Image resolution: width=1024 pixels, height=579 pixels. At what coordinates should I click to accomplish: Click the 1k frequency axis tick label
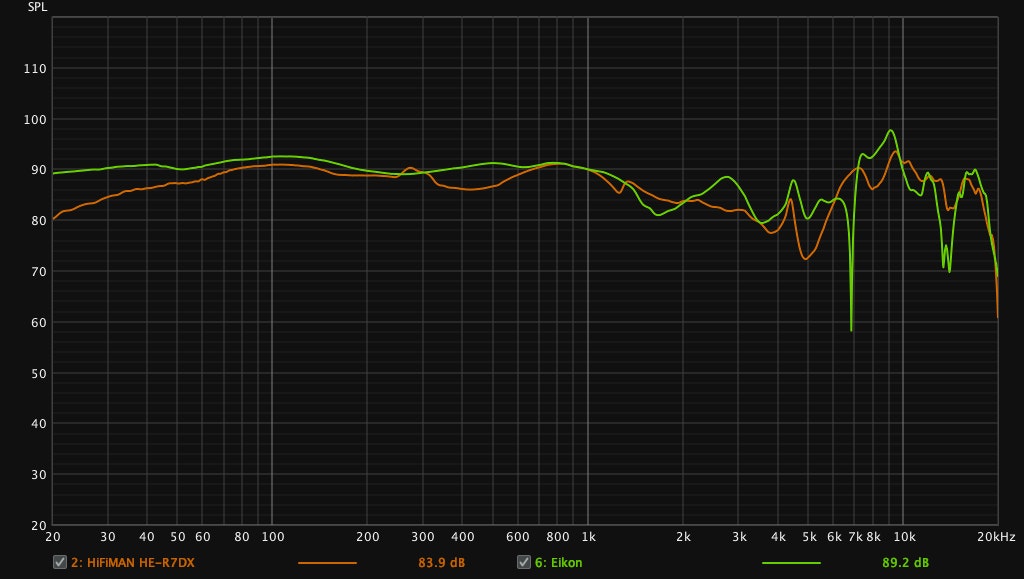click(588, 537)
